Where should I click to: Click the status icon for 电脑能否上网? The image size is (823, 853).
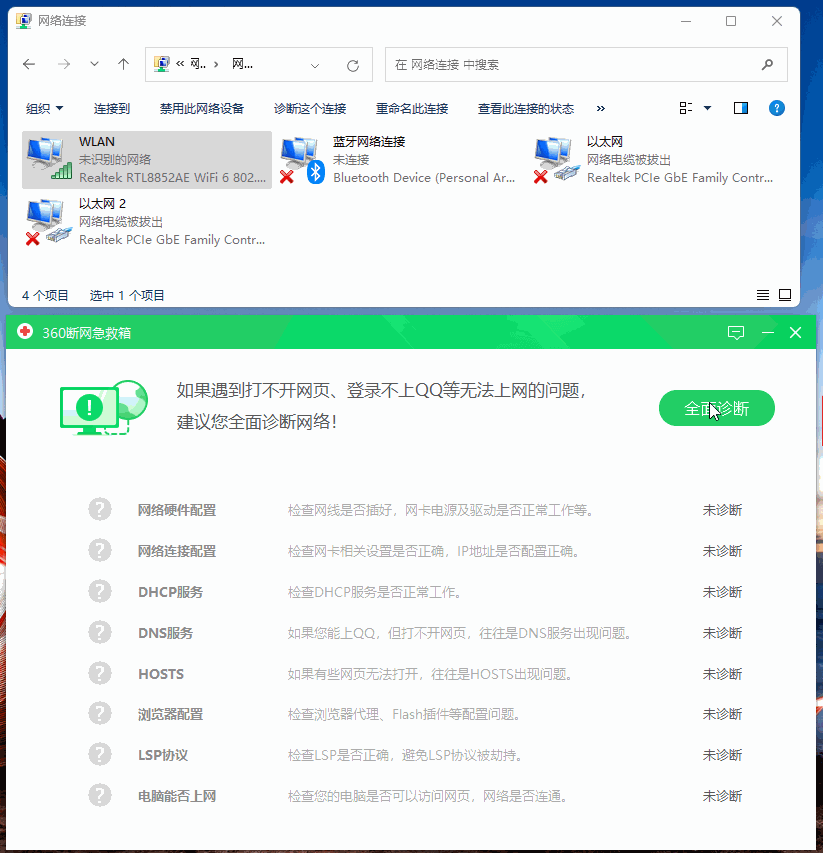click(100, 795)
